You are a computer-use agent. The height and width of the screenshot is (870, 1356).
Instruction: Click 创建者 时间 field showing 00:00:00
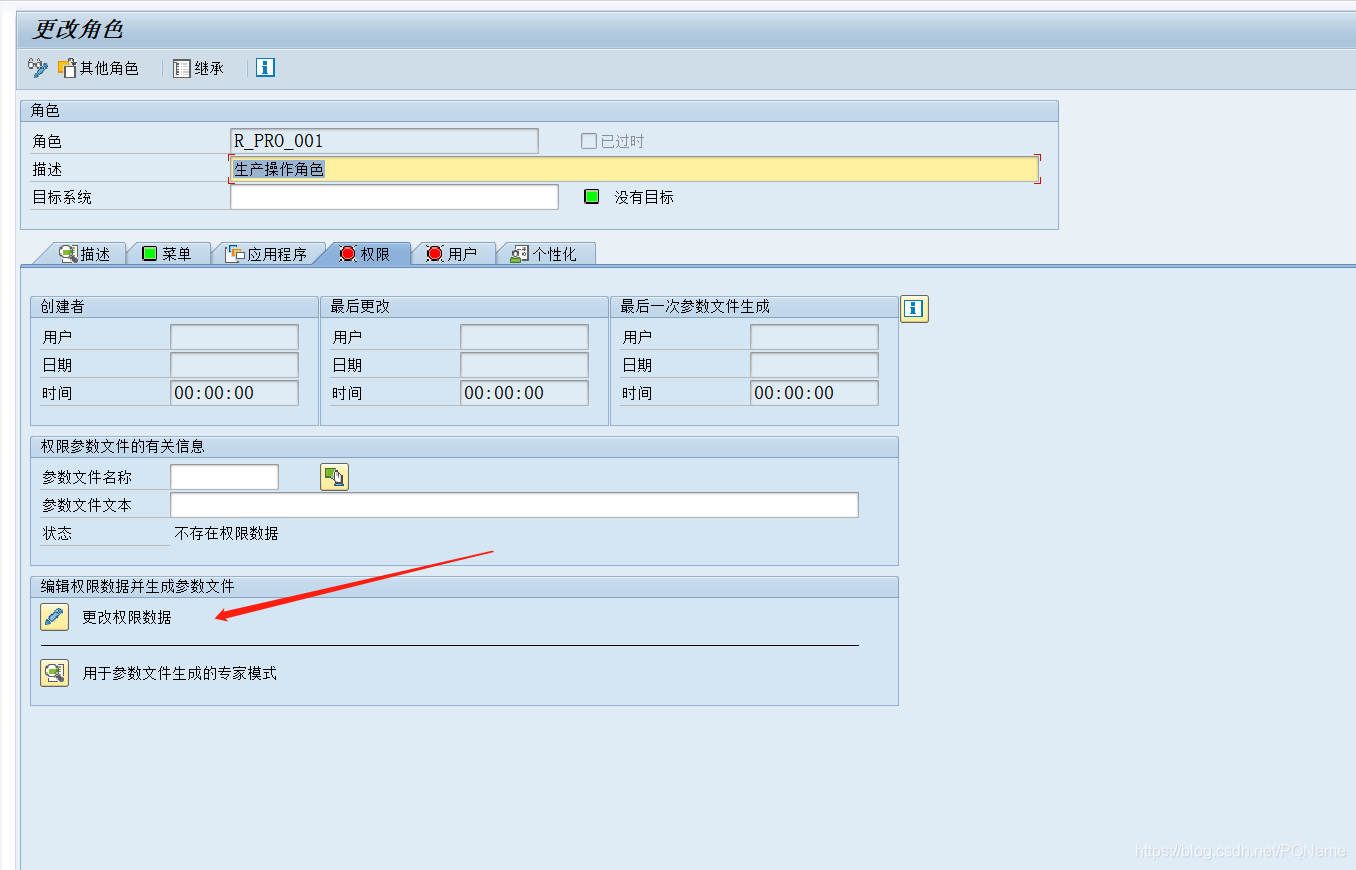pyautogui.click(x=234, y=393)
